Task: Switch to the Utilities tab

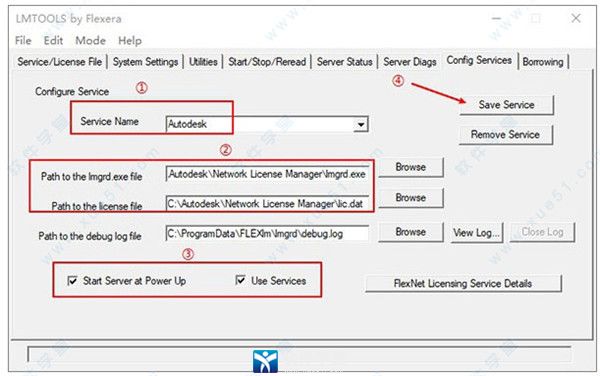Action: click(x=203, y=62)
